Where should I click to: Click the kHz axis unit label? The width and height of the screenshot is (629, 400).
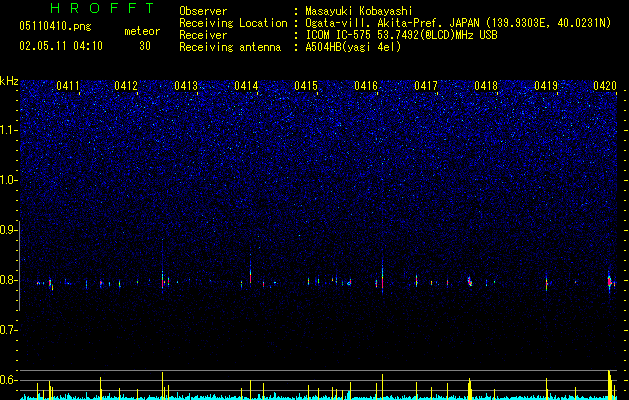pyautogui.click(x=9, y=81)
